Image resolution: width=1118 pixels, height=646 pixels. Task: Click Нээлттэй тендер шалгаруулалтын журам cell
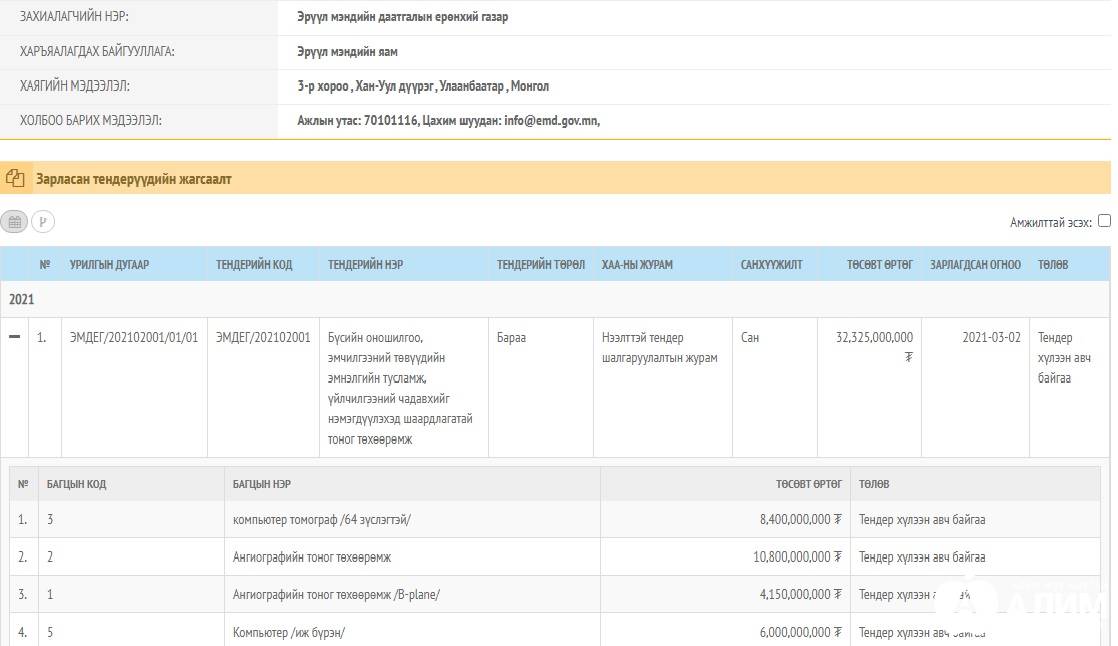660,347
